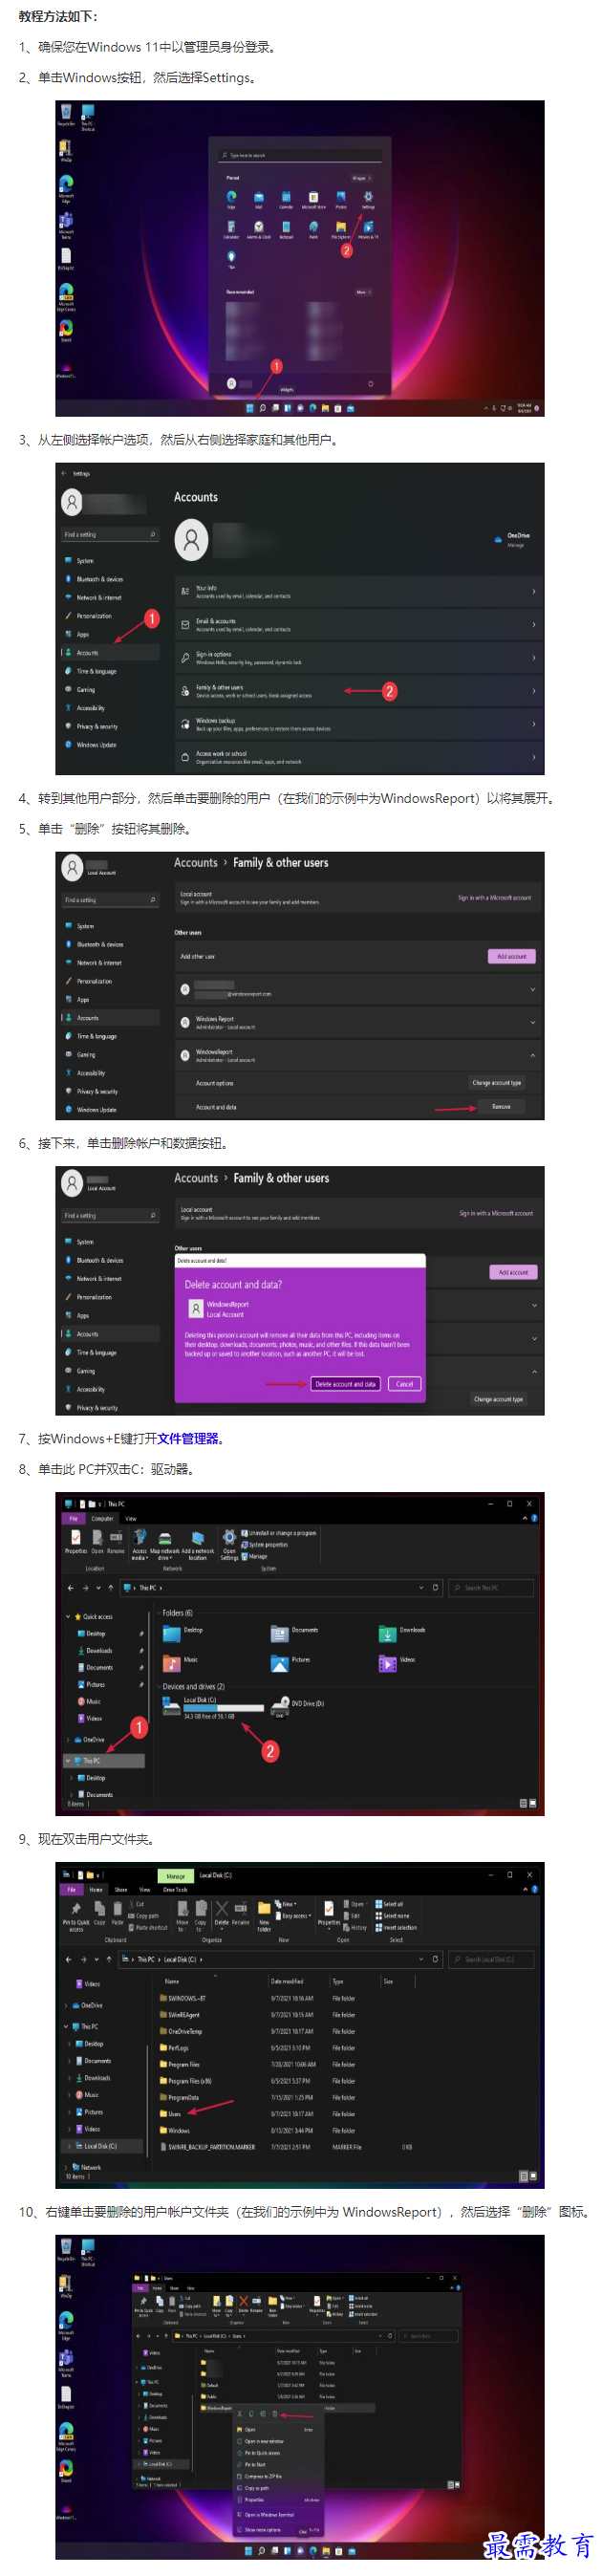The image size is (602, 2576).
Task: Open address bar dropdown in This PC window
Action: (x=420, y=1587)
